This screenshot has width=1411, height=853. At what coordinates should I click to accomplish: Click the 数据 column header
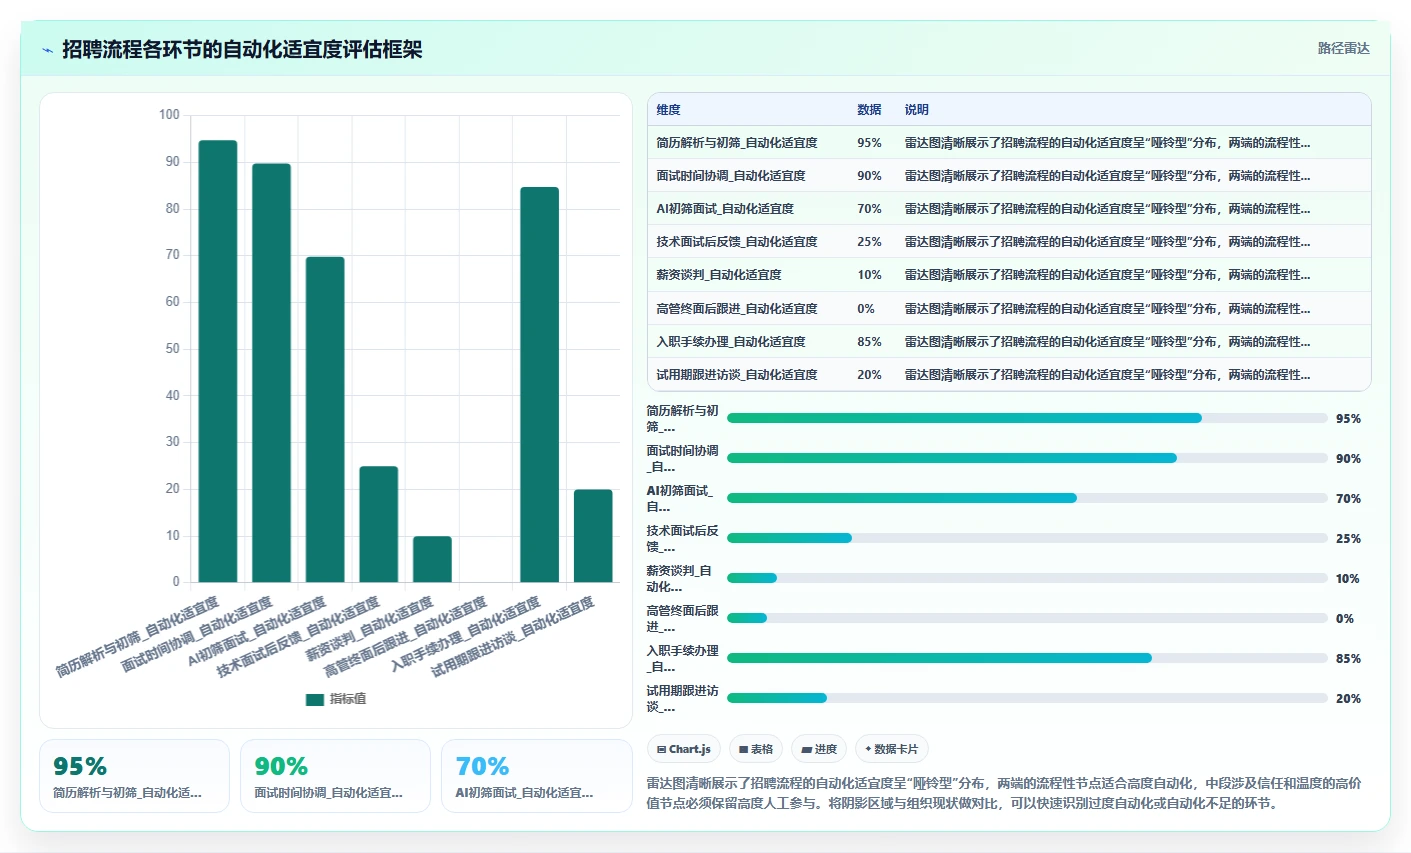click(869, 110)
